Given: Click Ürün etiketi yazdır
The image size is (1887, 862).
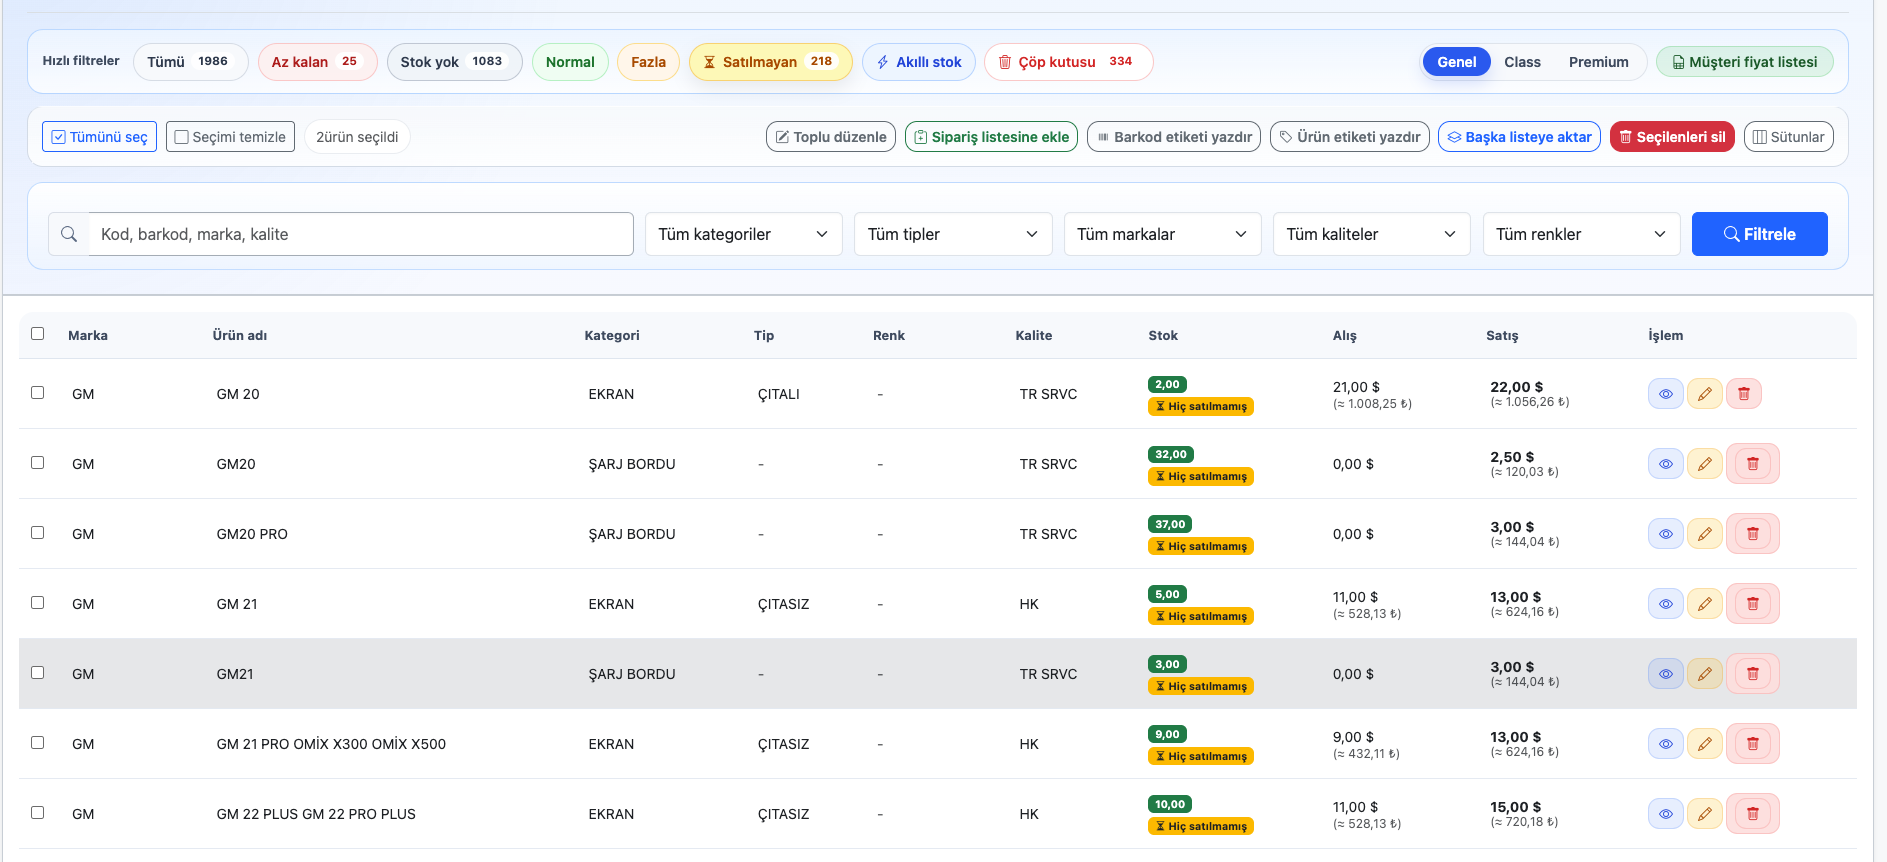Looking at the screenshot, I should [x=1349, y=137].
